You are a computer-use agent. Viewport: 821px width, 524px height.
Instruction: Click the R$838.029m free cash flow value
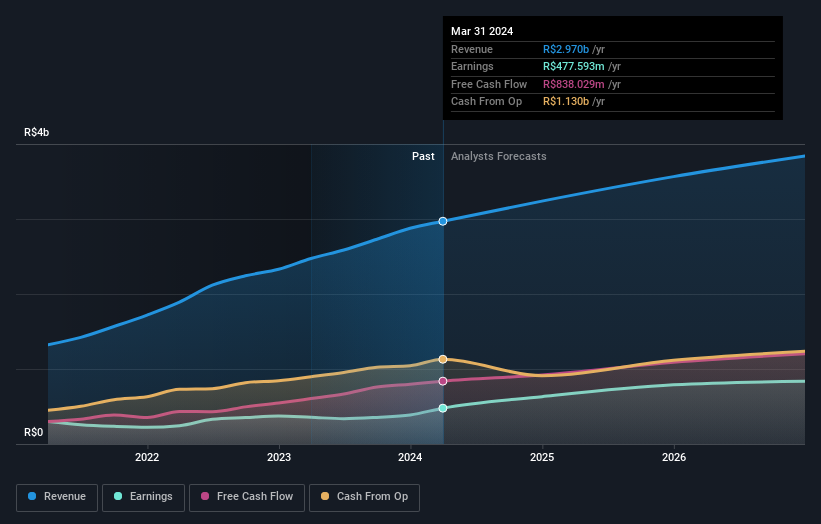(x=574, y=84)
